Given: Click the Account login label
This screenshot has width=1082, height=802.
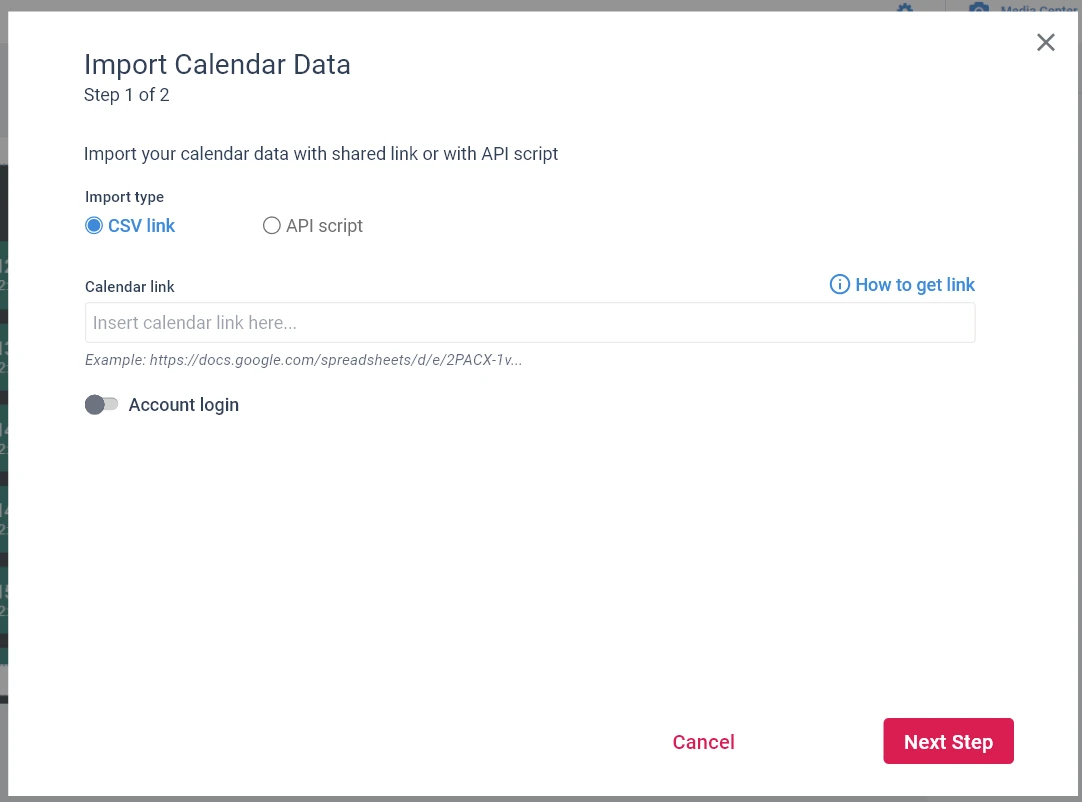Looking at the screenshot, I should tap(183, 404).
